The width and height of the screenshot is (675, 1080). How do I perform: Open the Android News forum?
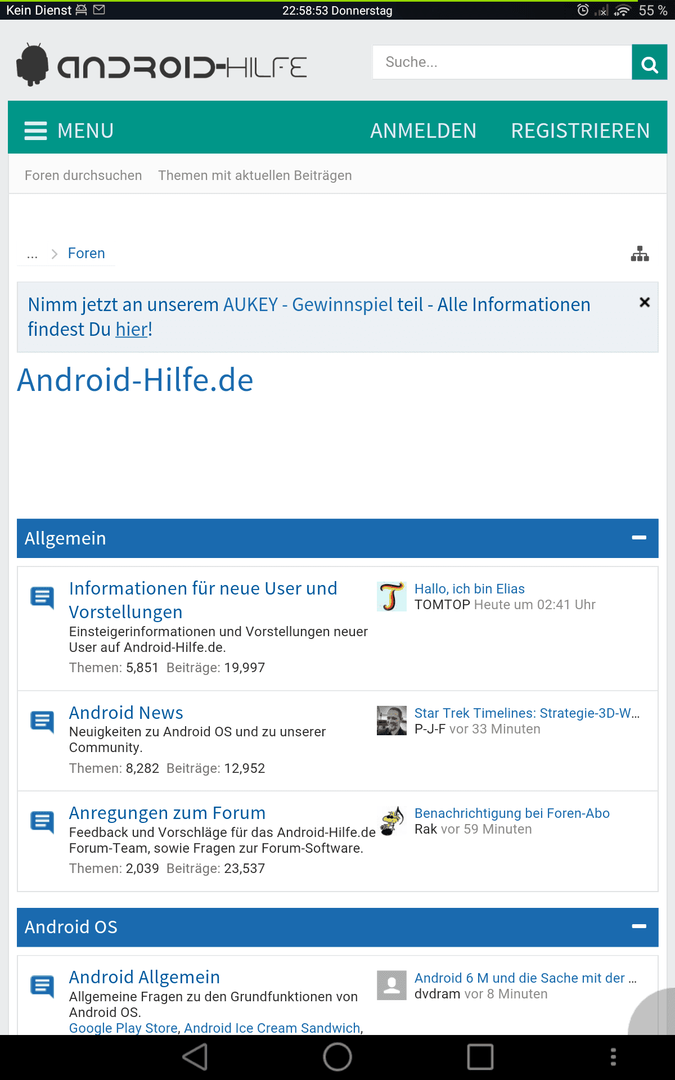click(x=126, y=712)
